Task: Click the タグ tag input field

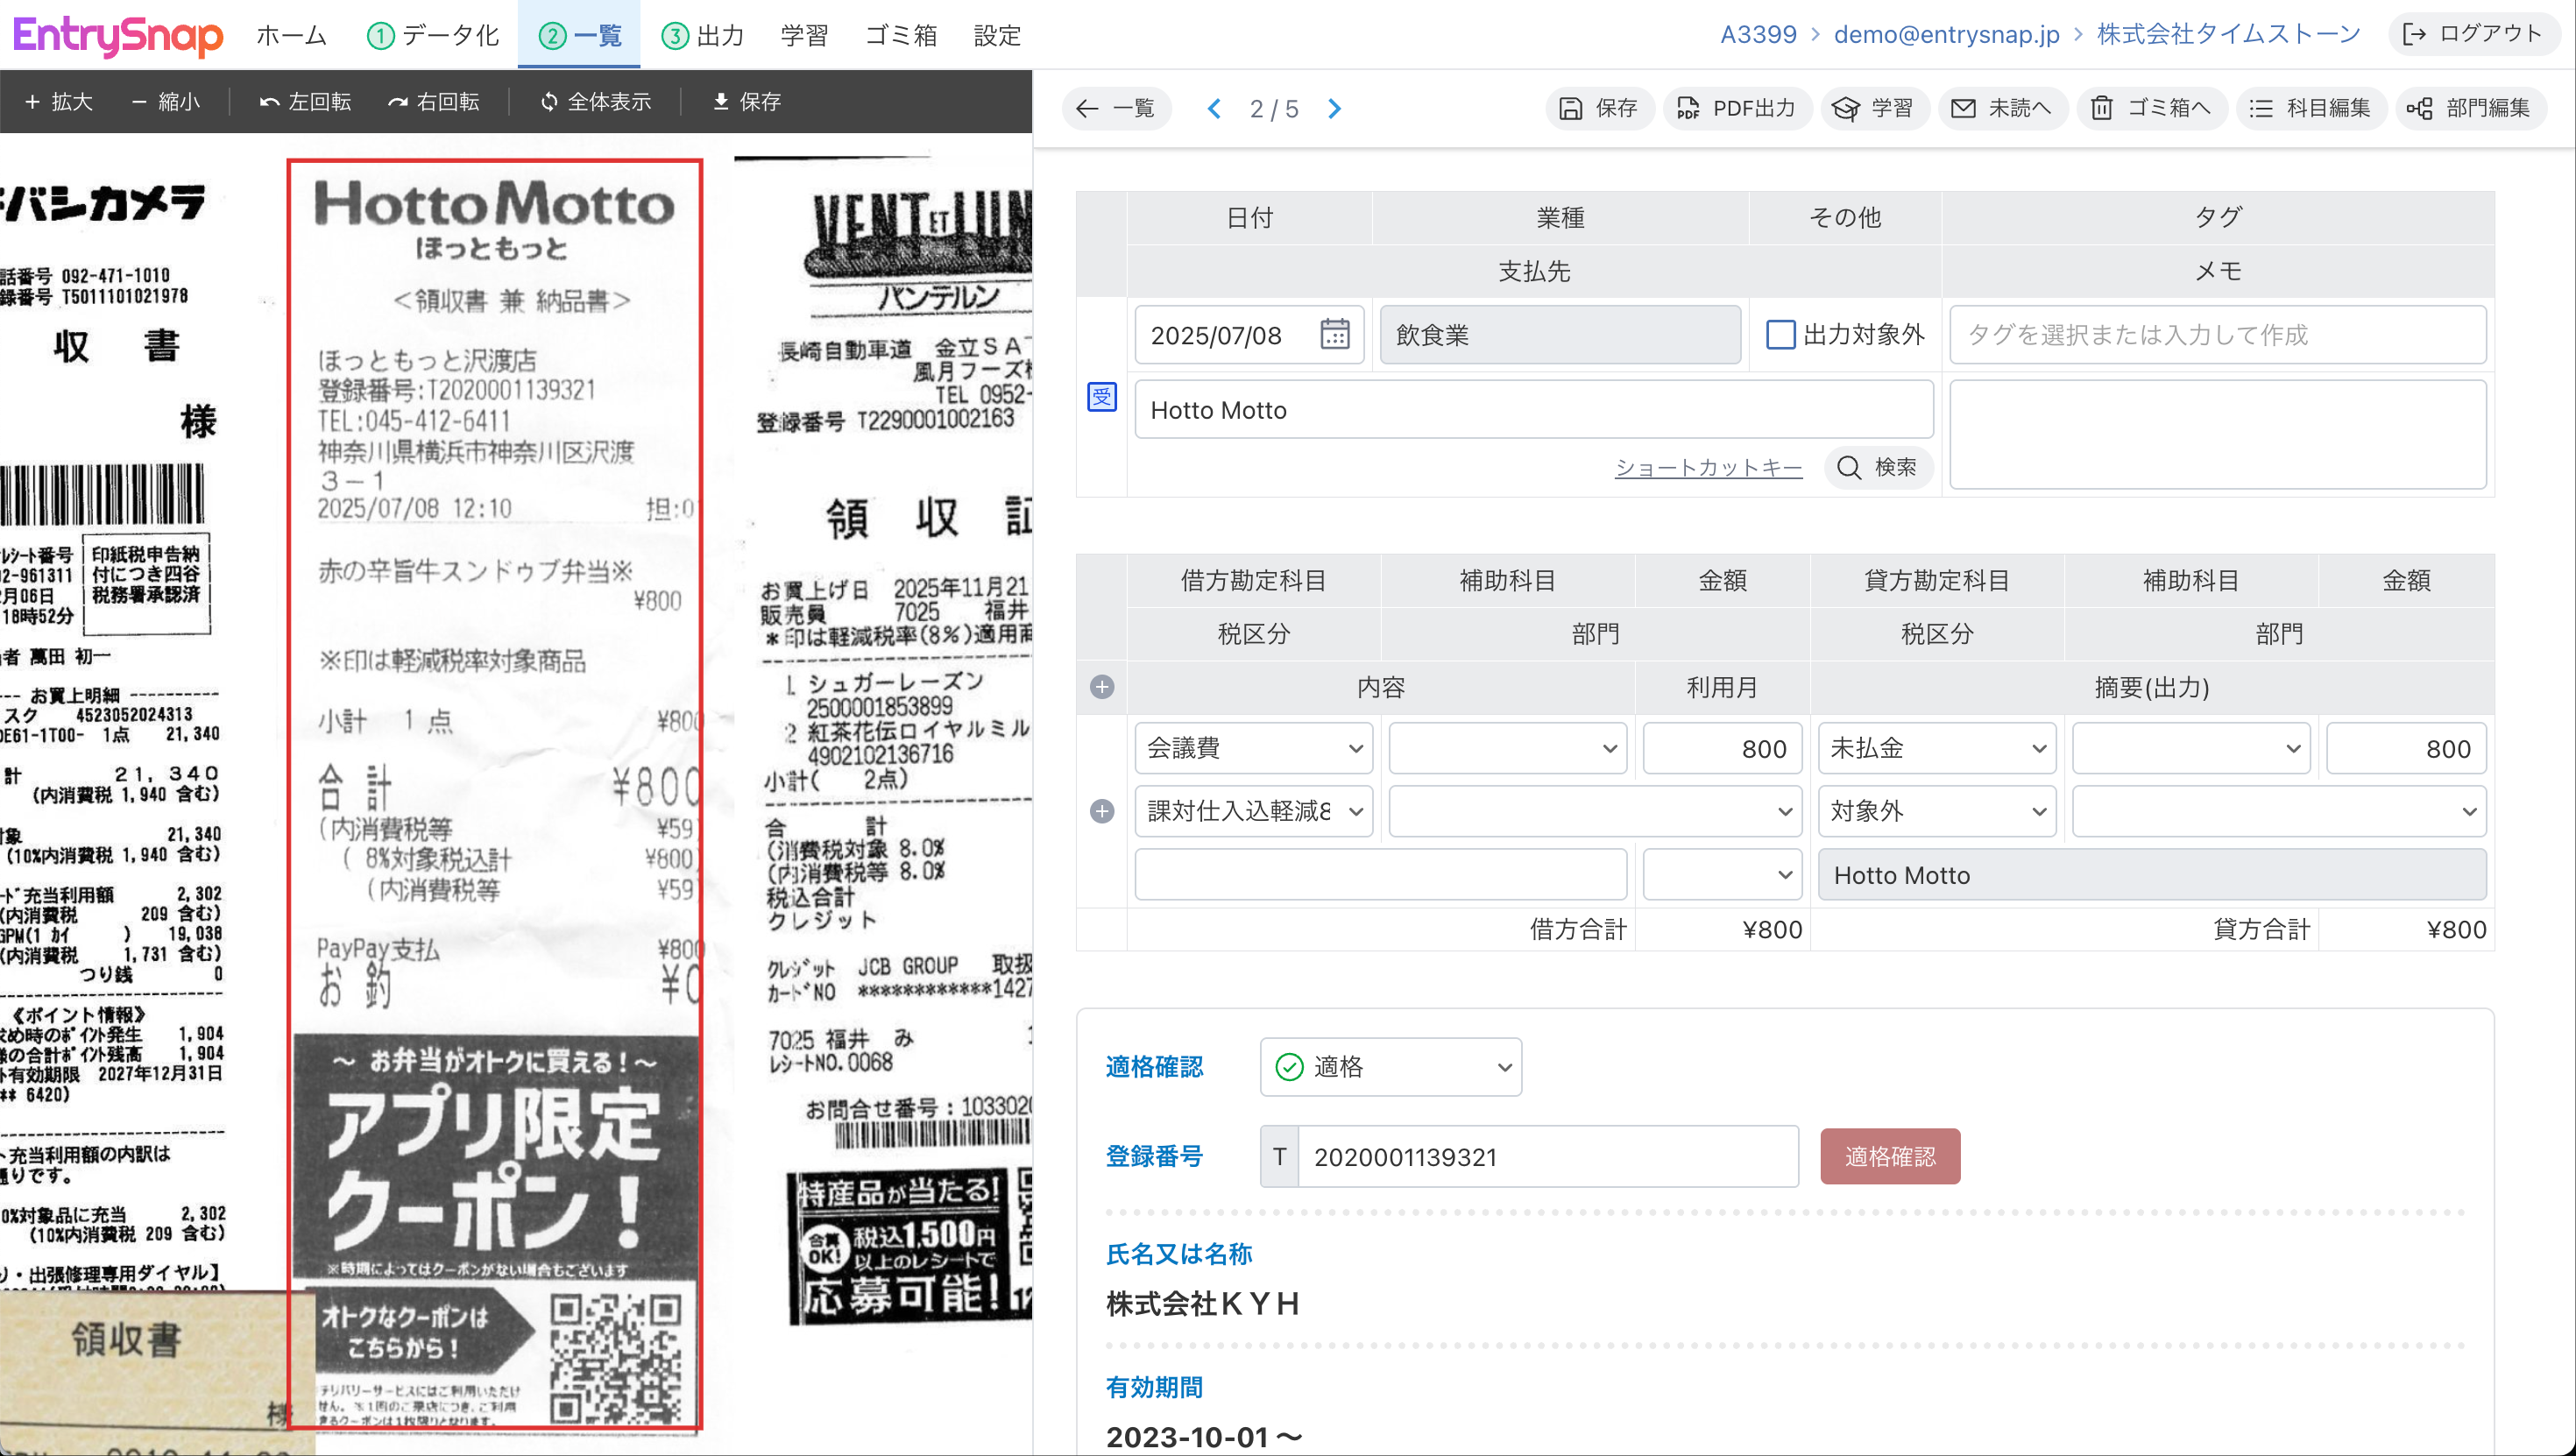Action: tap(2218, 334)
